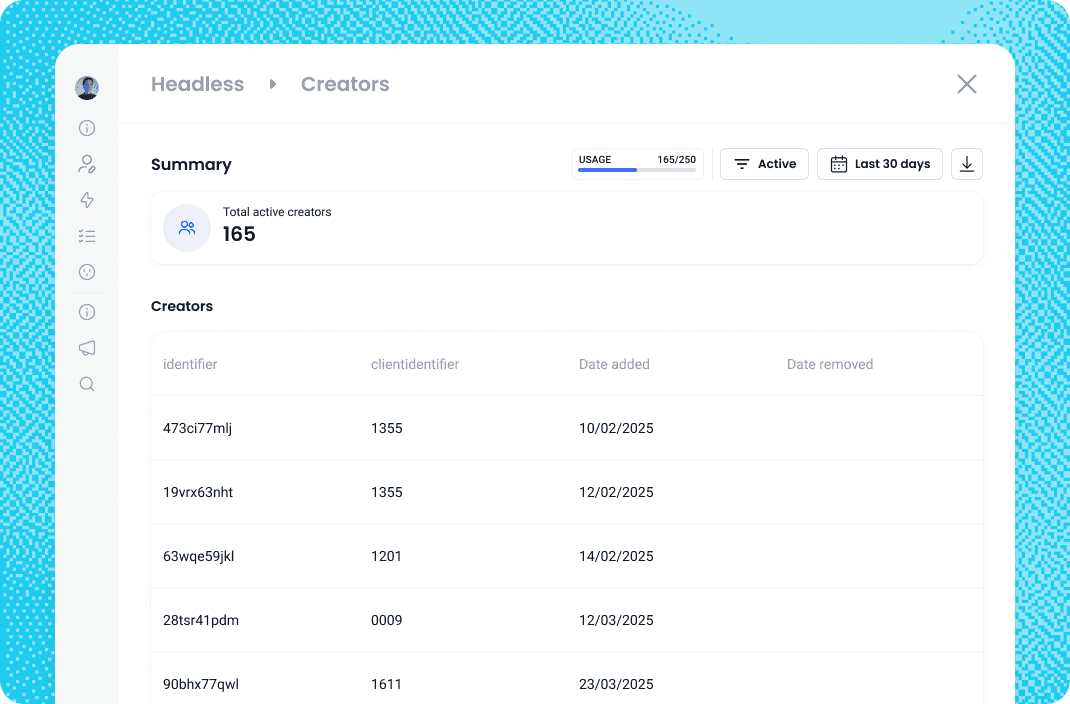
Task: Click date added 23/03/2025
Action: [616, 684]
